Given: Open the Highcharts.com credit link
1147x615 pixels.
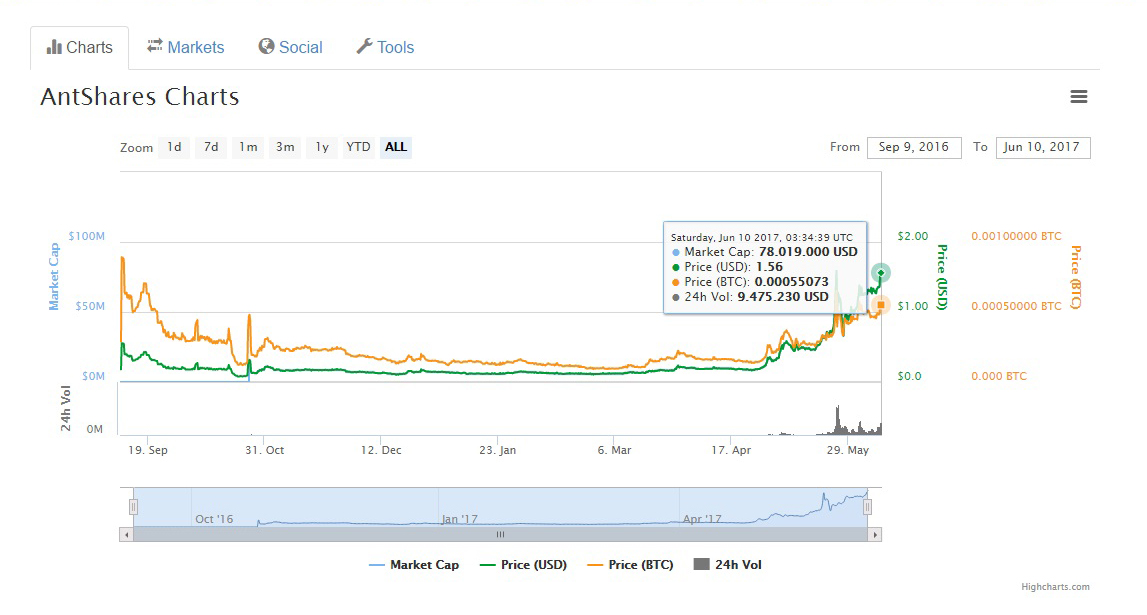Looking at the screenshot, I should [1056, 586].
